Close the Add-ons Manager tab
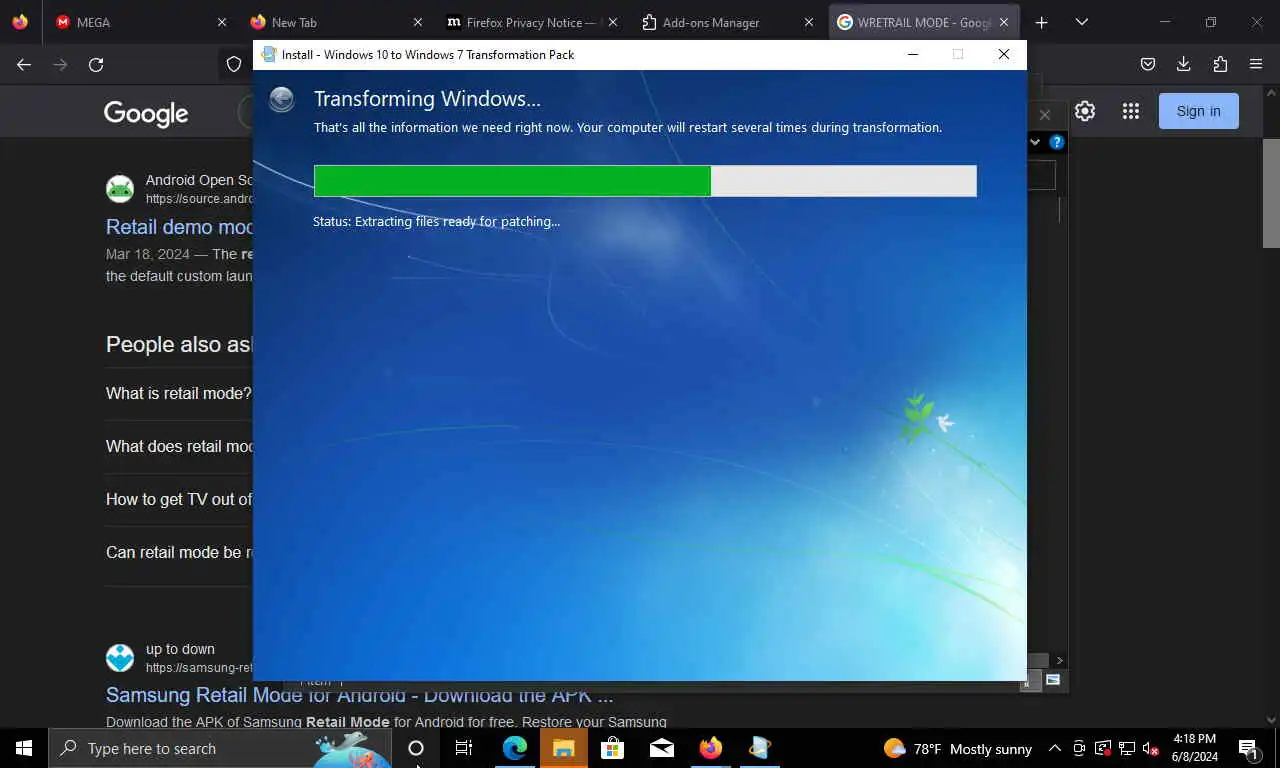The width and height of the screenshot is (1280, 768). coord(808,22)
